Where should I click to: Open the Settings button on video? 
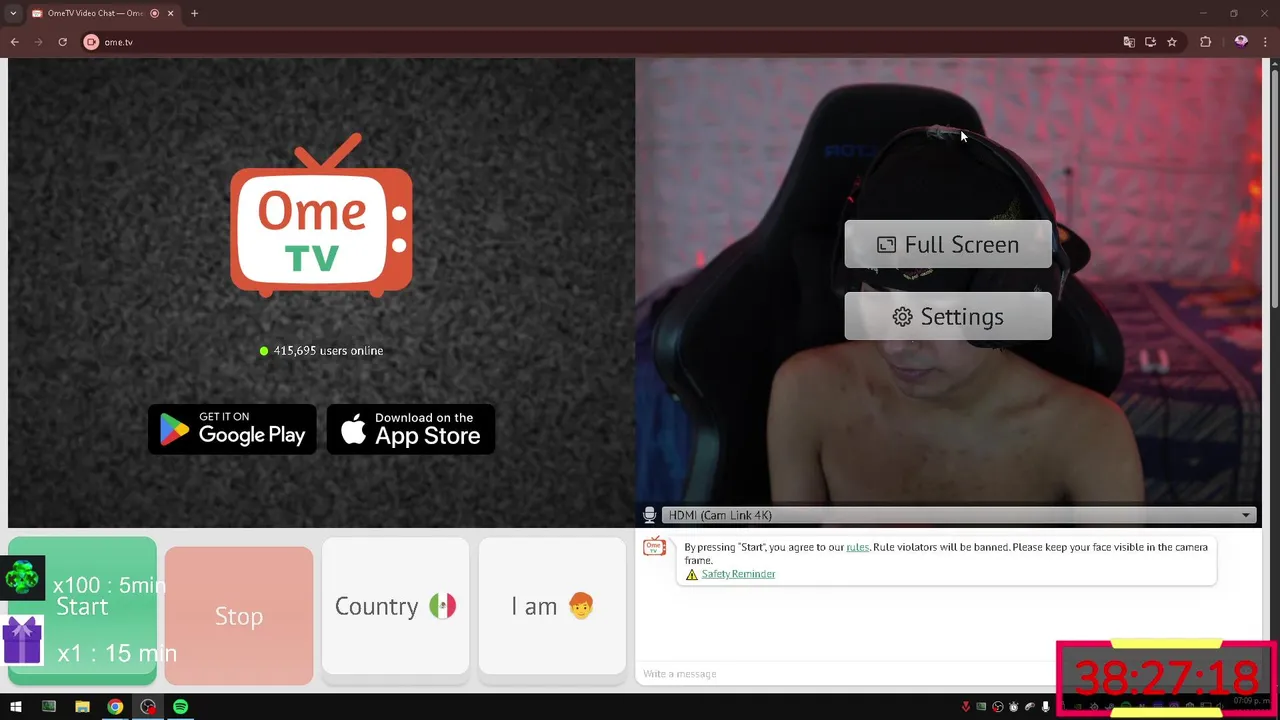pos(948,316)
